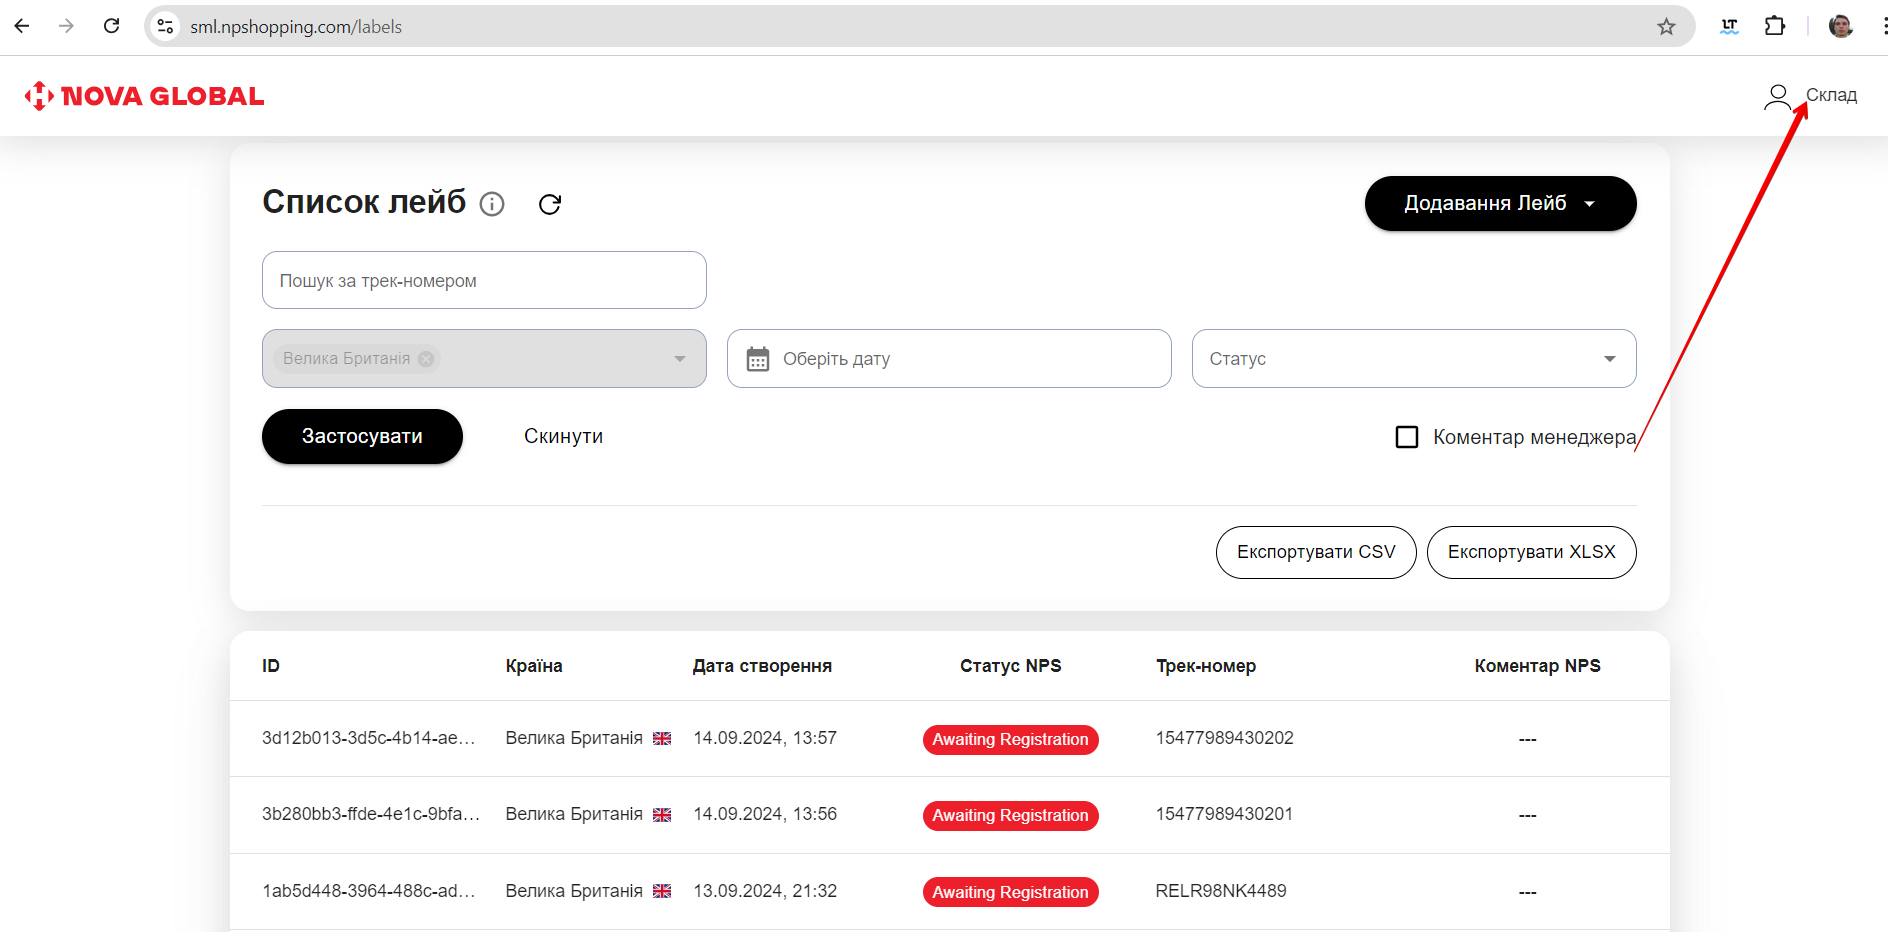Image resolution: width=1888 pixels, height=932 pixels.
Task: Click the Склад user label
Action: (1831, 95)
